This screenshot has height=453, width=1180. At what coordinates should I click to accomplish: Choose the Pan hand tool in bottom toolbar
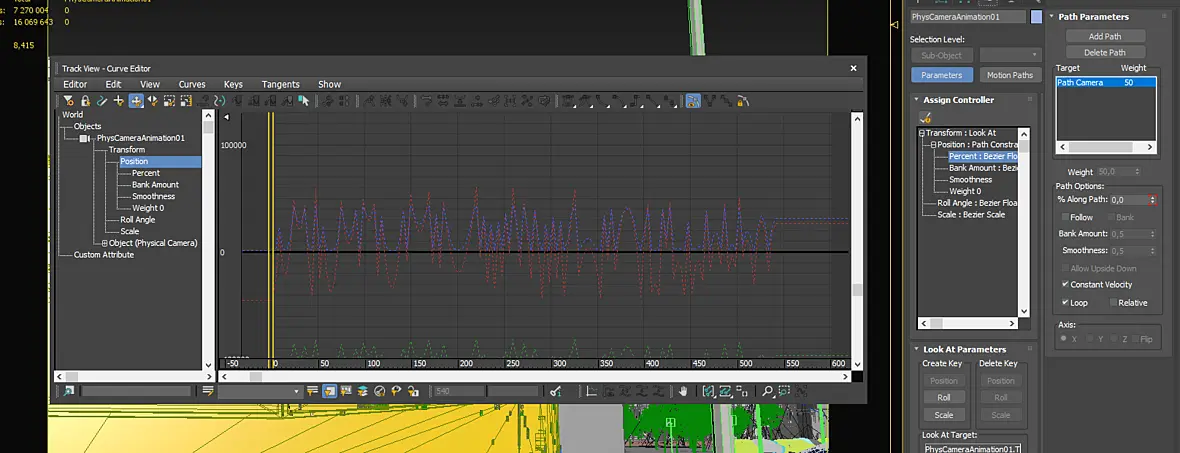[683, 391]
